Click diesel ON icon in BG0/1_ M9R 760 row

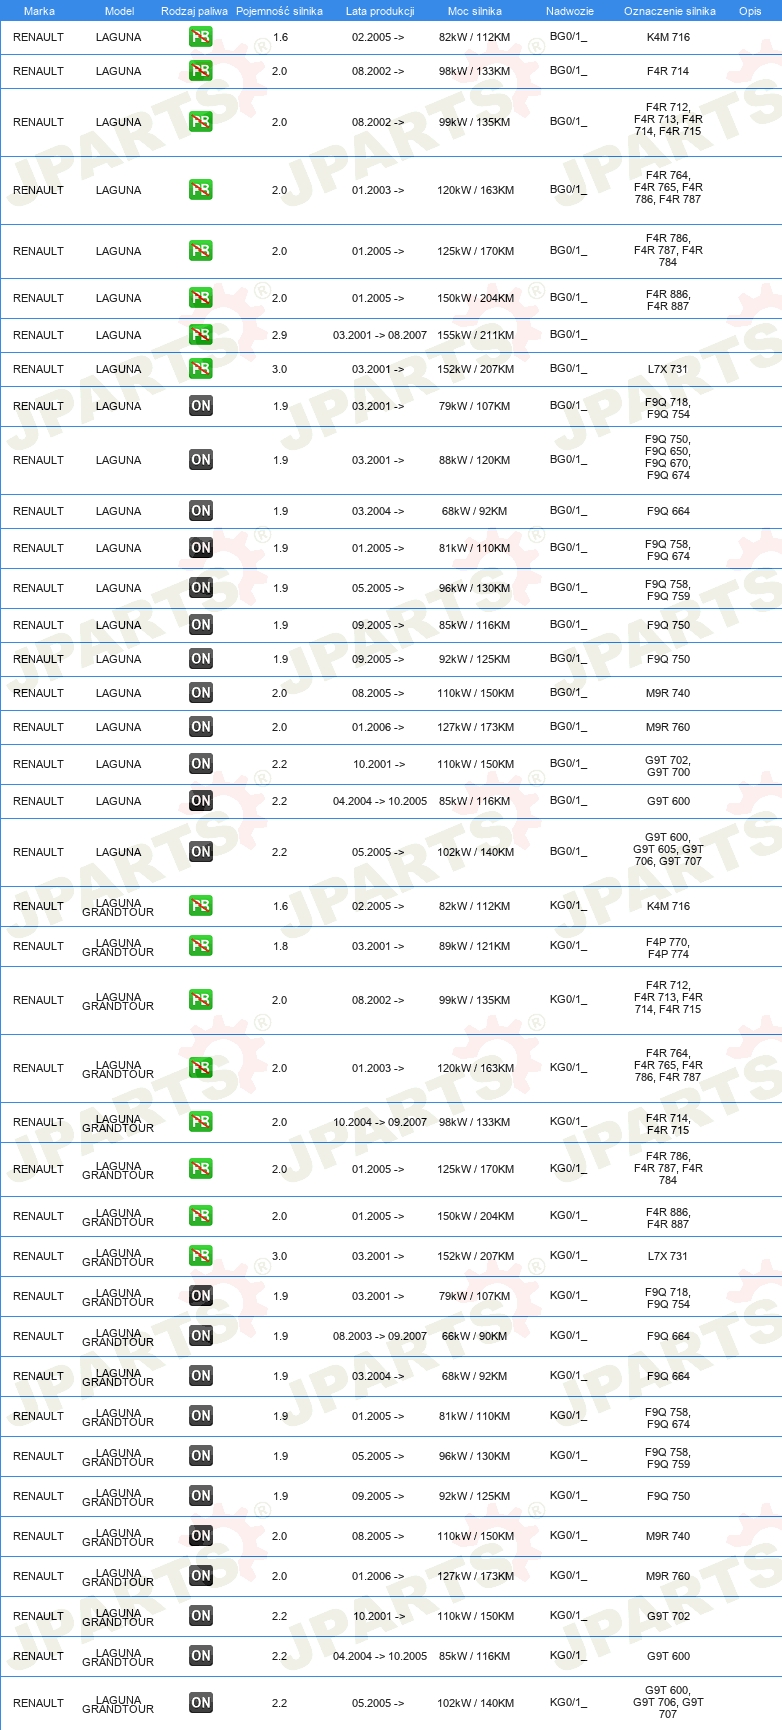point(201,727)
